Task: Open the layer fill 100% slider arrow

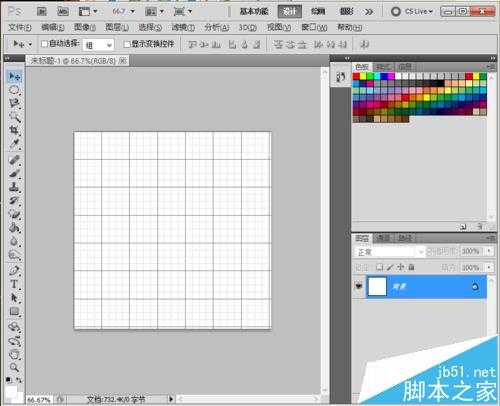Action: click(489, 267)
